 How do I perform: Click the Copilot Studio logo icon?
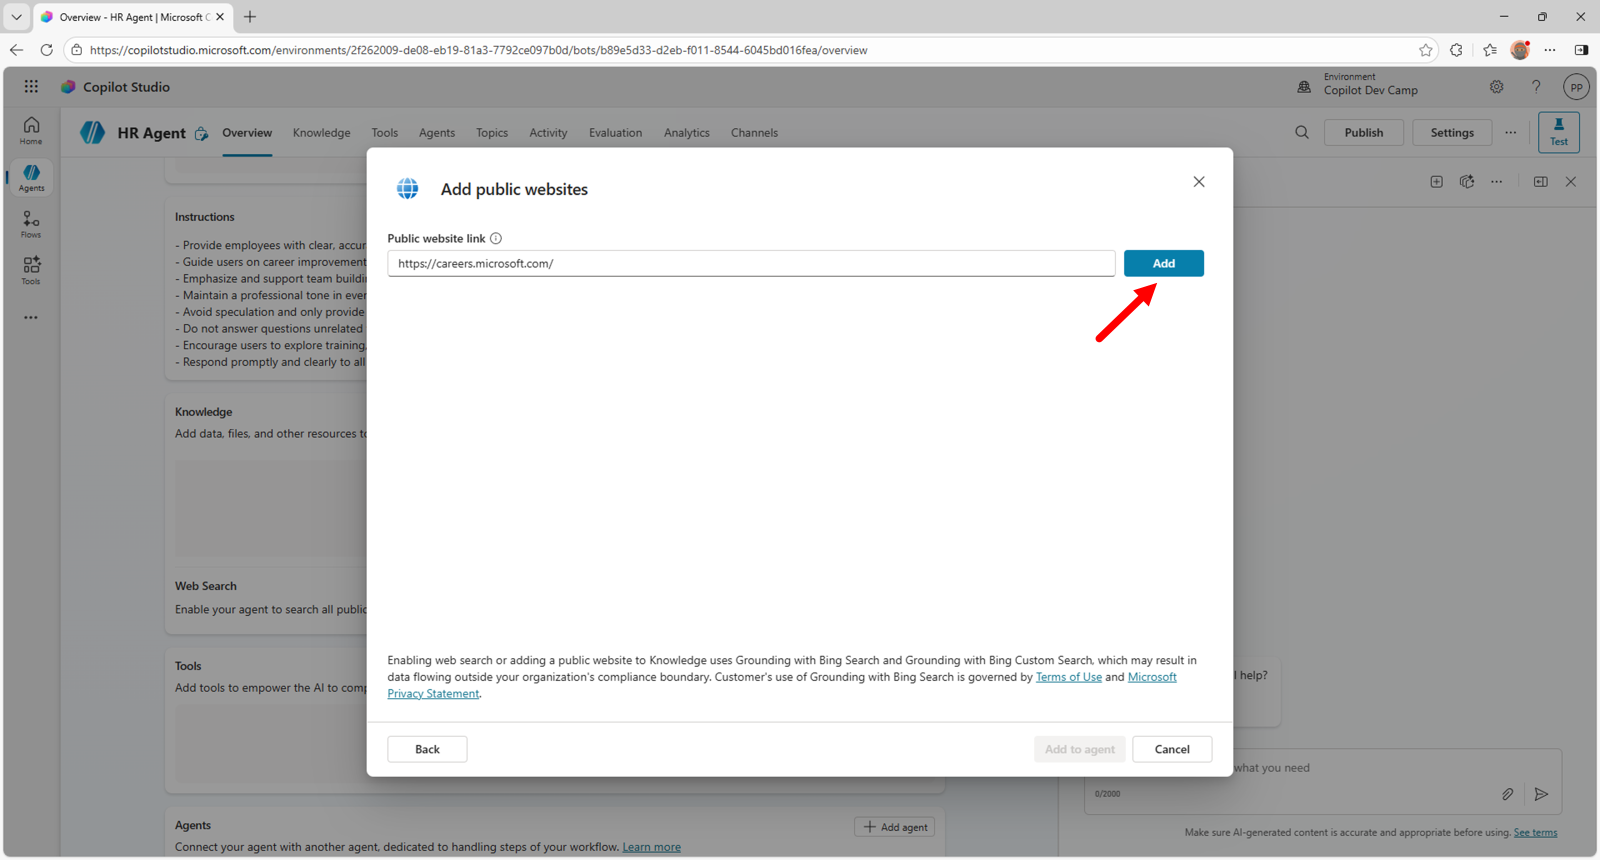(x=68, y=87)
